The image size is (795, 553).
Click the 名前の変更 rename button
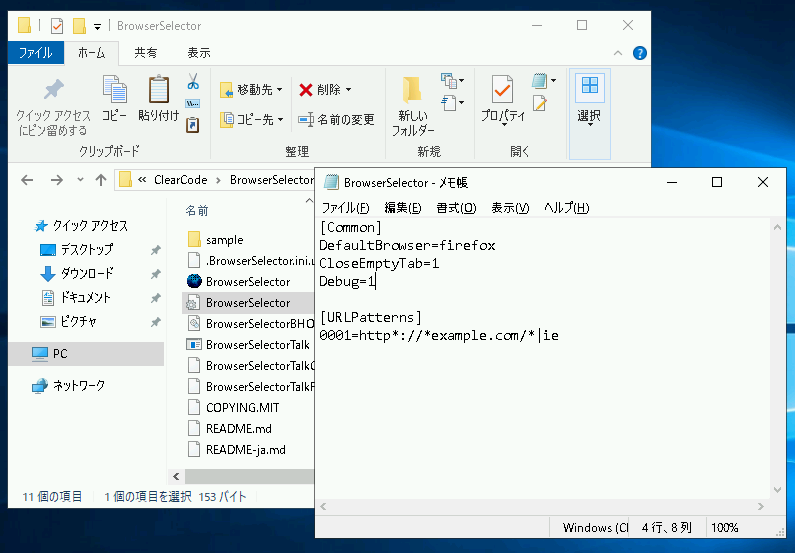[x=336, y=120]
